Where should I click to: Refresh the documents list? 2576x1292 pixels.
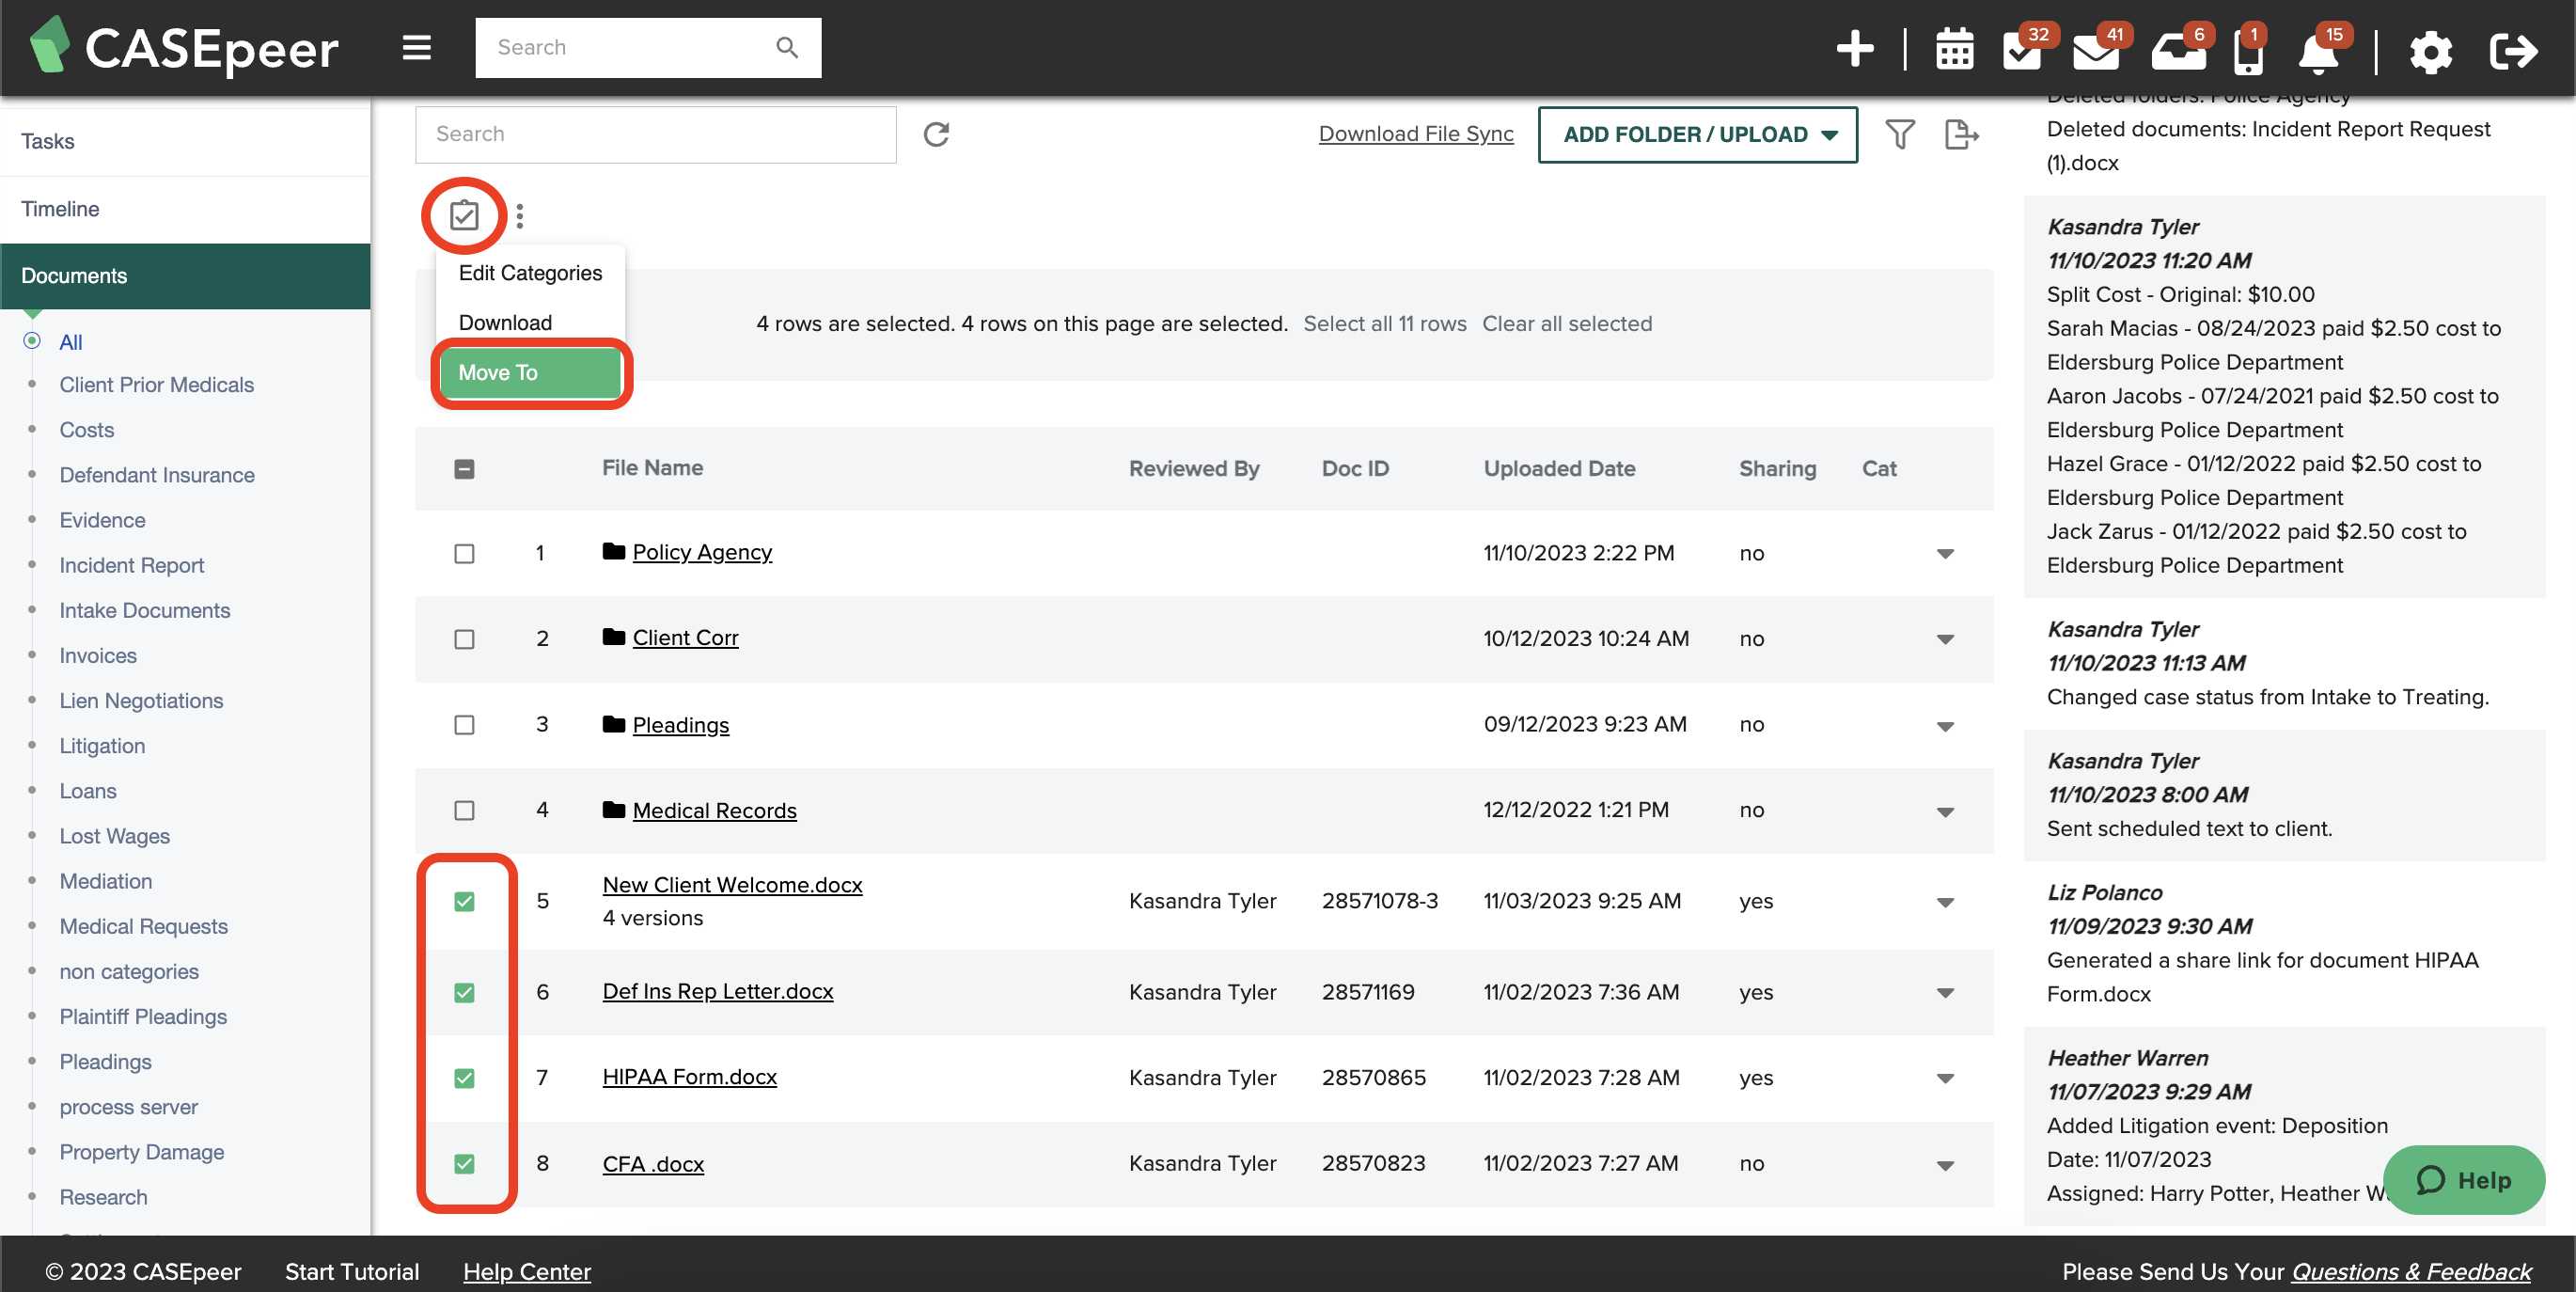coord(936,134)
